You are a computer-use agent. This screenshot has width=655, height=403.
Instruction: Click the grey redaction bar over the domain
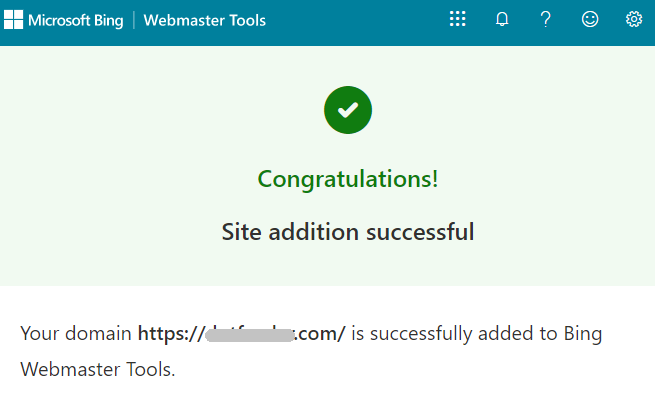pos(250,335)
